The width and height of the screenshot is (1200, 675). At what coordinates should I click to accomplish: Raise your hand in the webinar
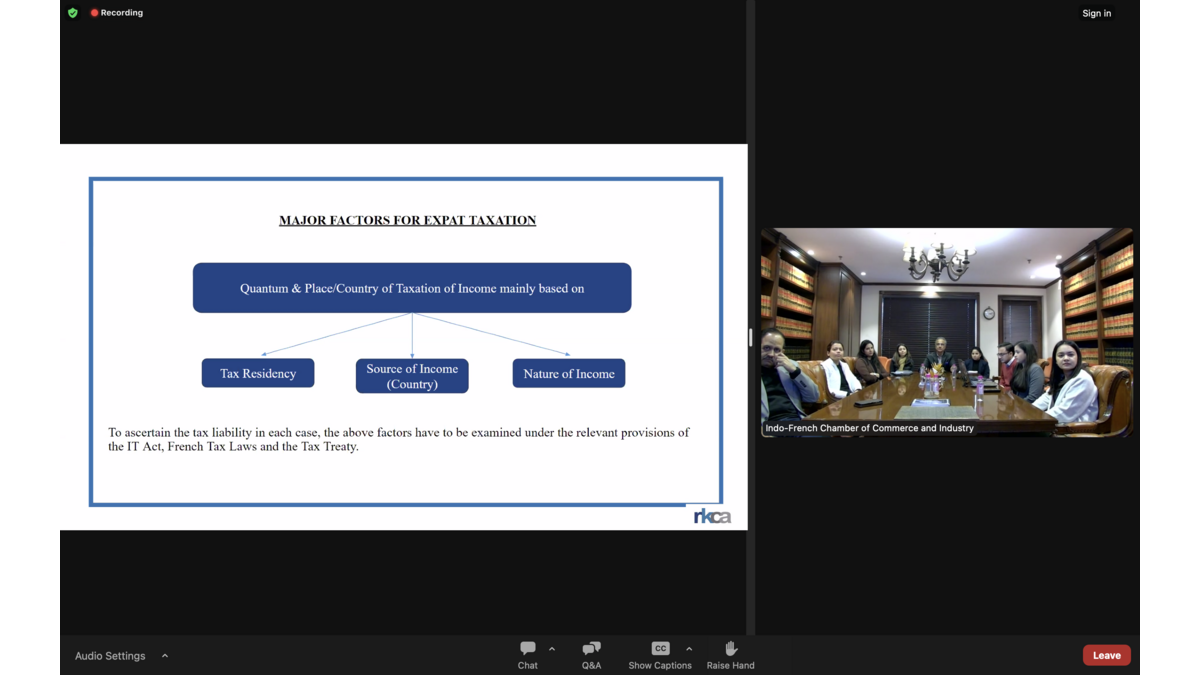(730, 655)
